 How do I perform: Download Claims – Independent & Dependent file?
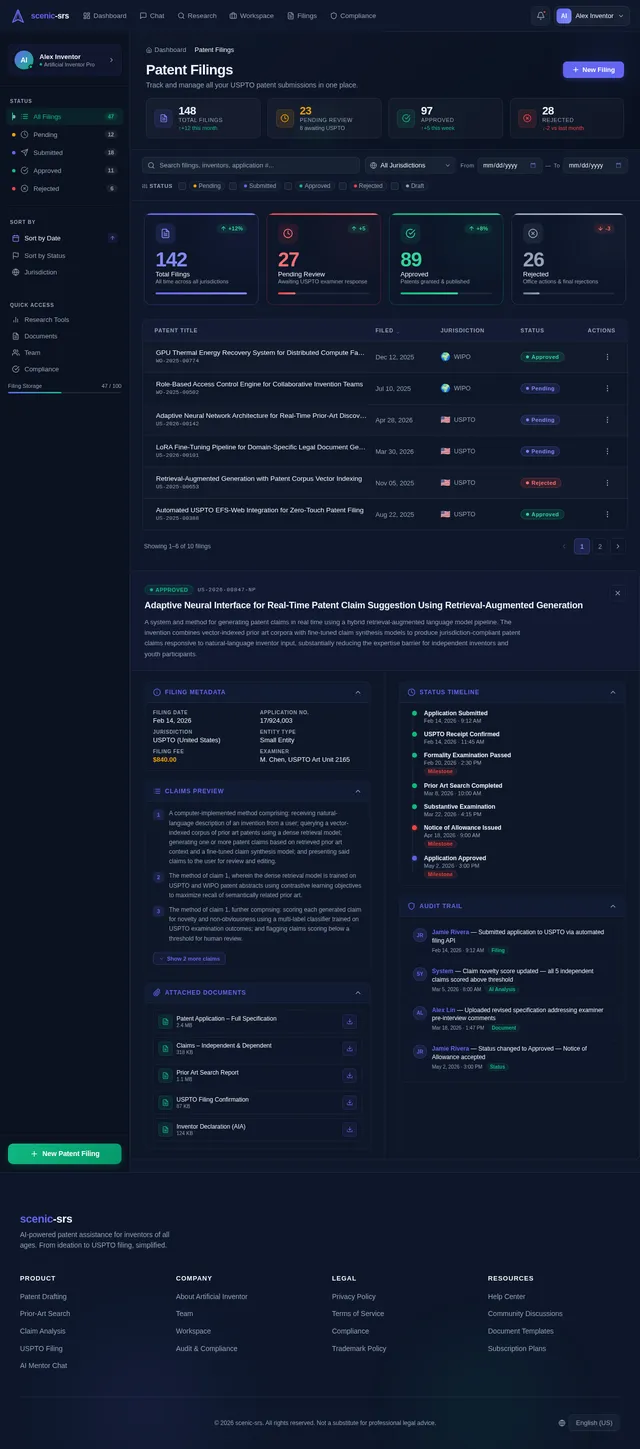(349, 1048)
